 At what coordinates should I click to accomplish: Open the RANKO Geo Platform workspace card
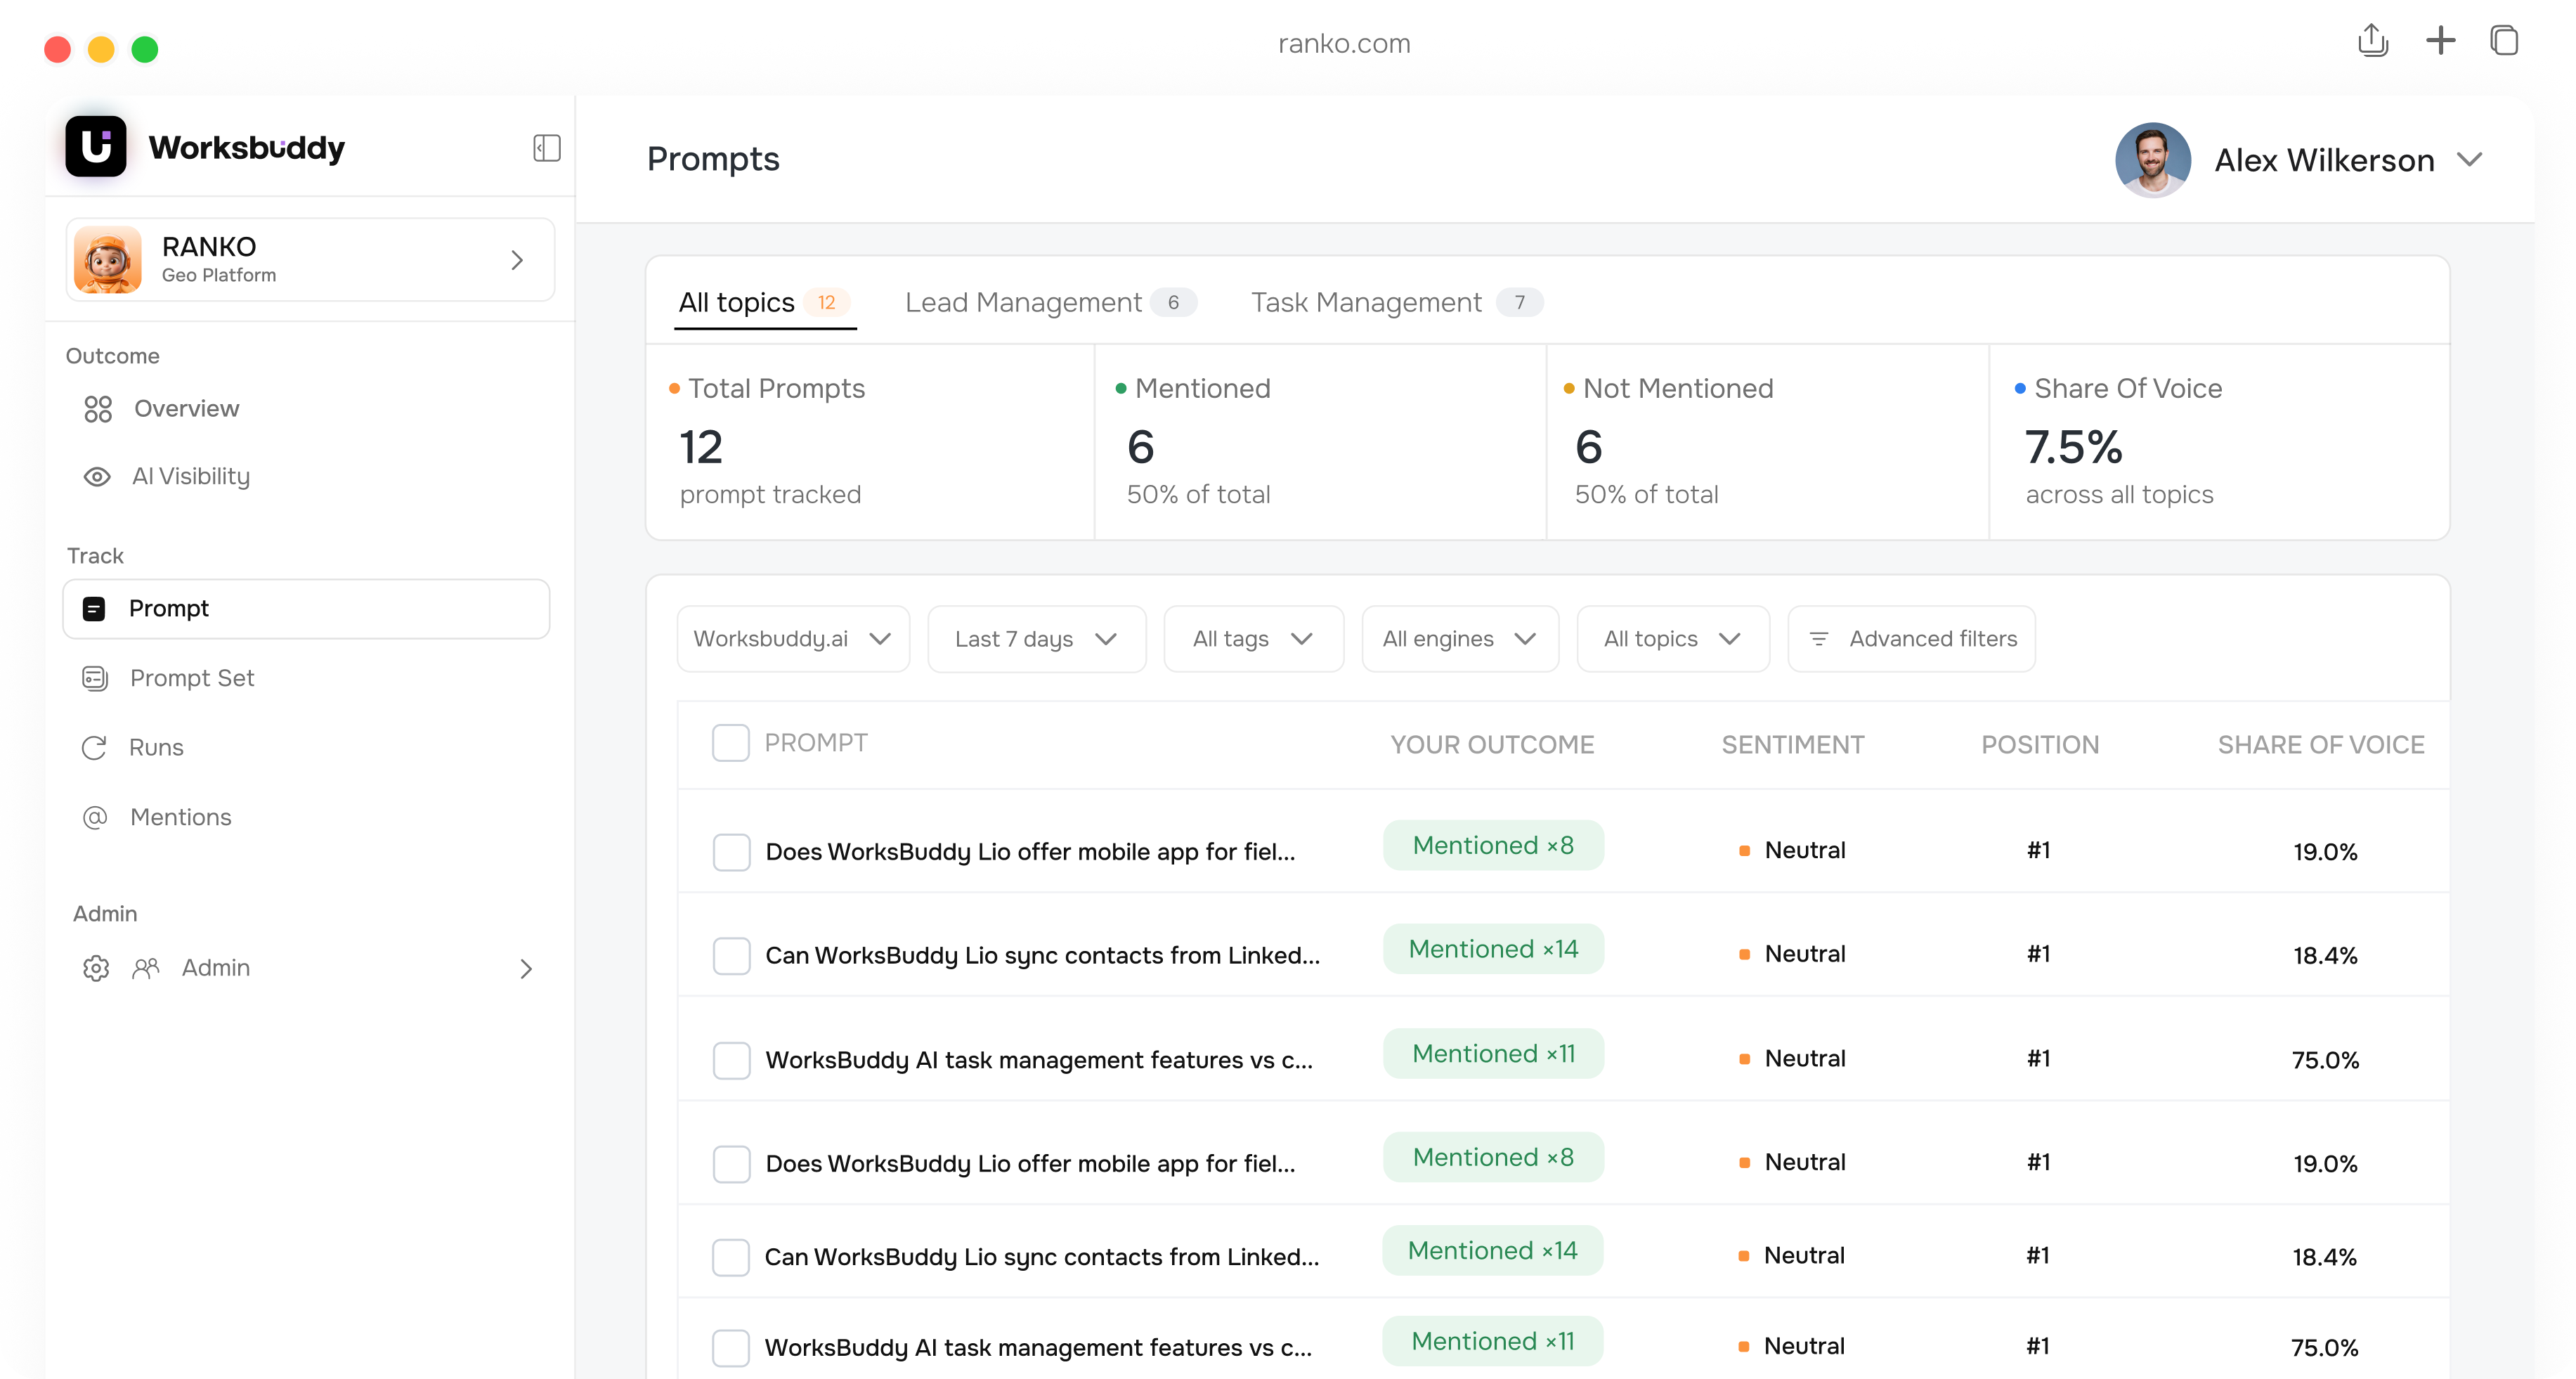click(x=310, y=260)
